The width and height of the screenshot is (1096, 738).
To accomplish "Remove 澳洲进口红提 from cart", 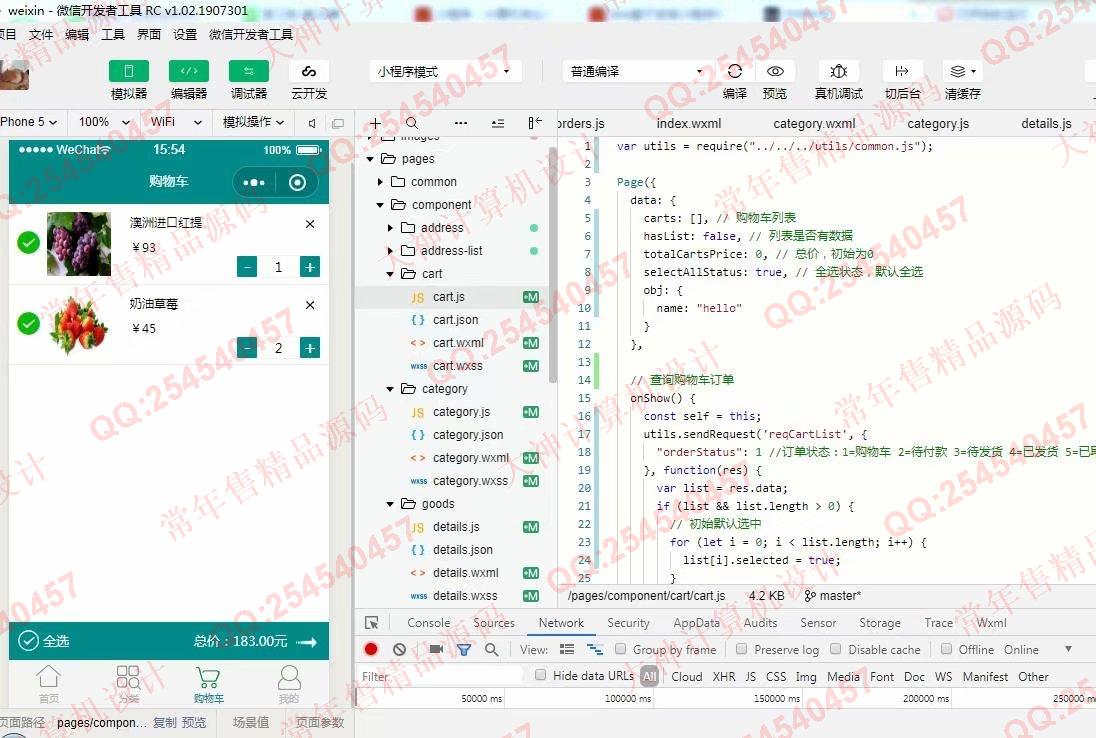I will [x=310, y=224].
